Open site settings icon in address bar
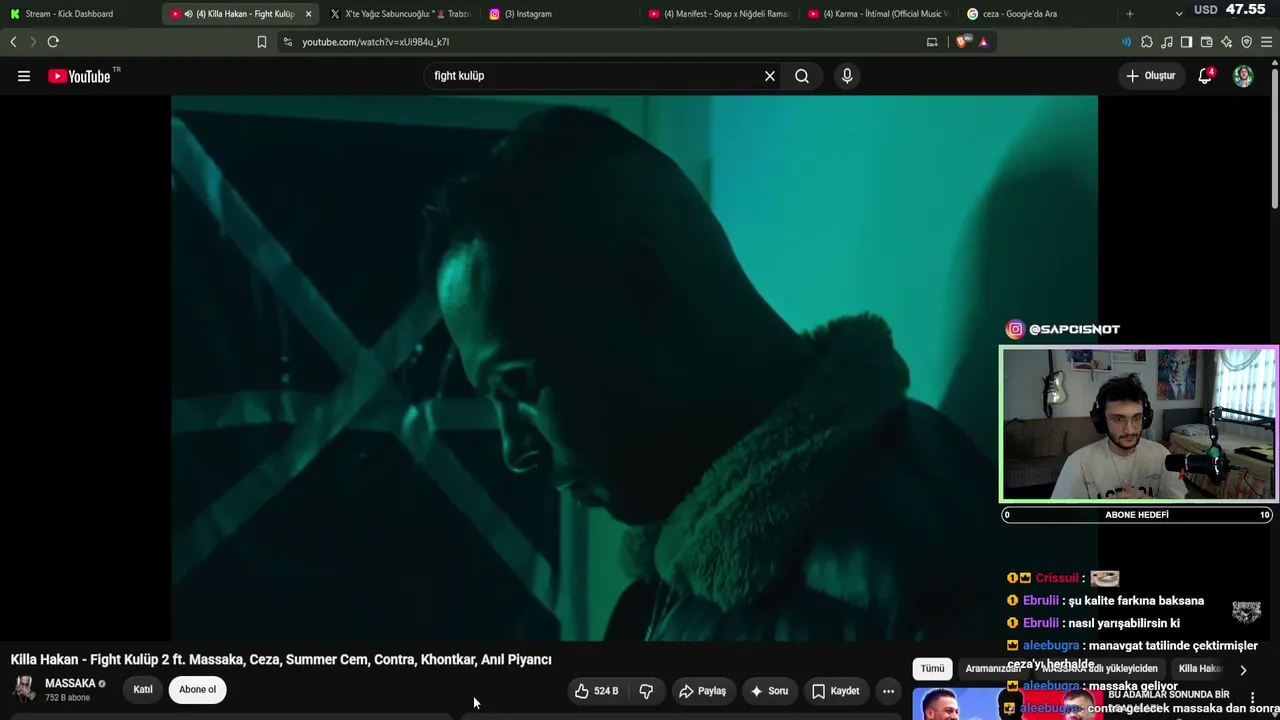This screenshot has width=1280, height=720. (x=288, y=42)
